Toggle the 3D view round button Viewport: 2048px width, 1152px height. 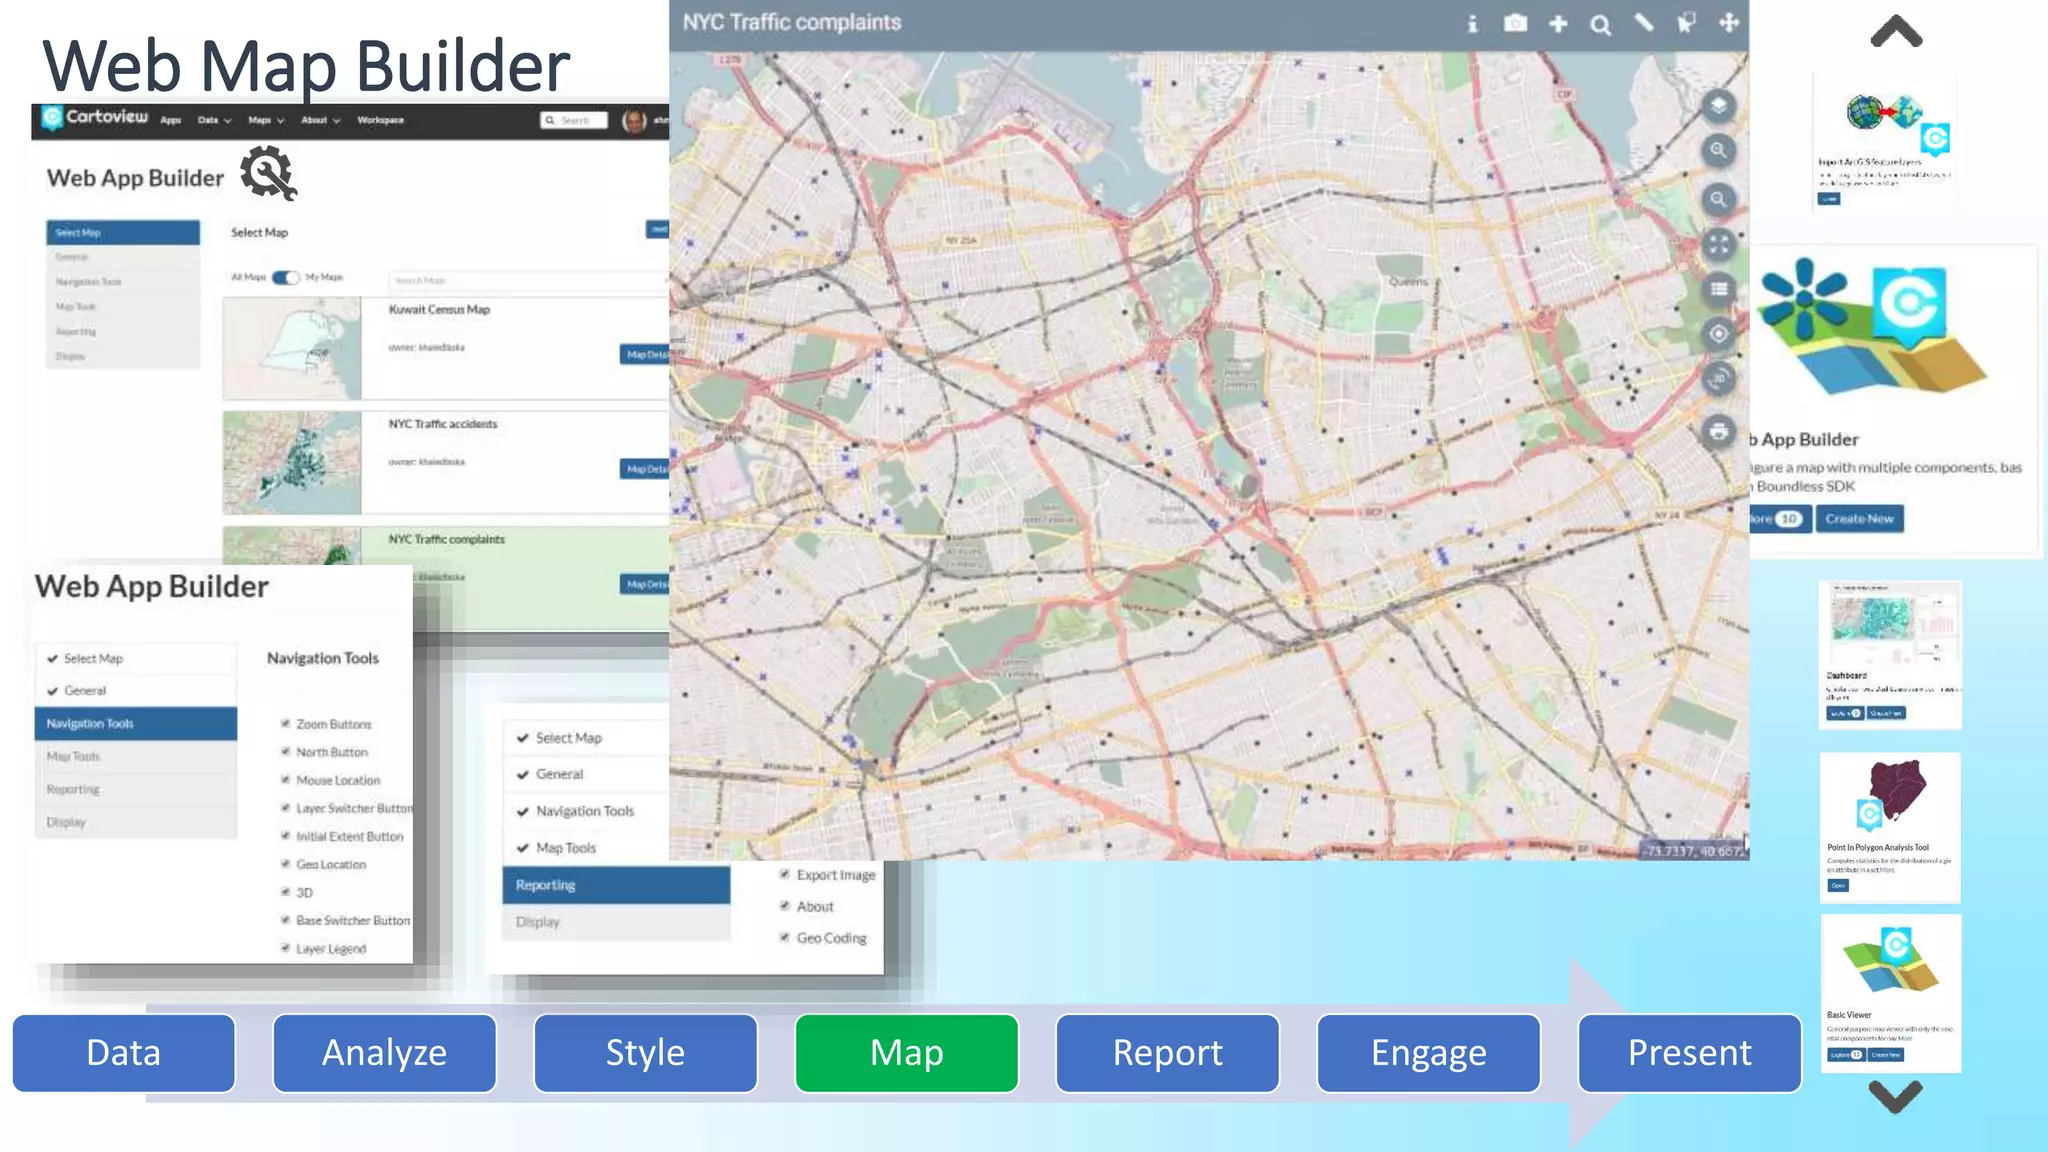click(1718, 379)
